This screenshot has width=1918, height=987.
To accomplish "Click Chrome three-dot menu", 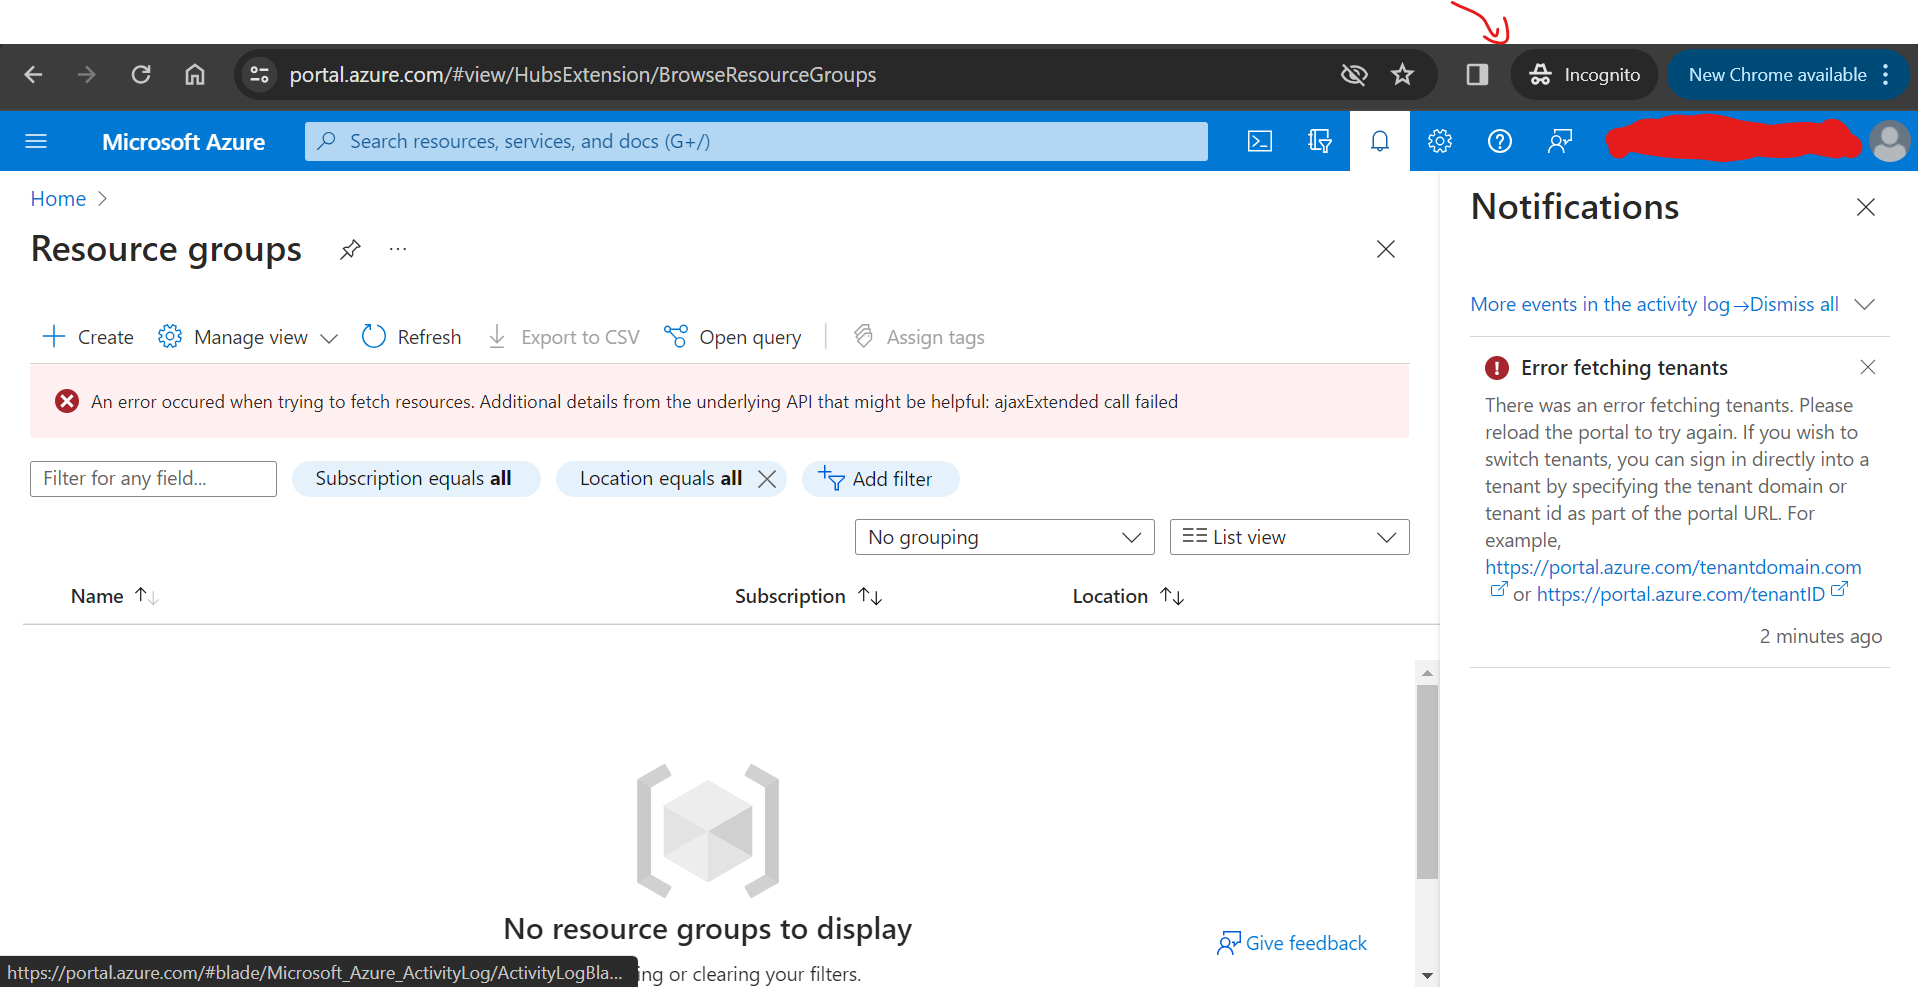I will pos(1886,75).
